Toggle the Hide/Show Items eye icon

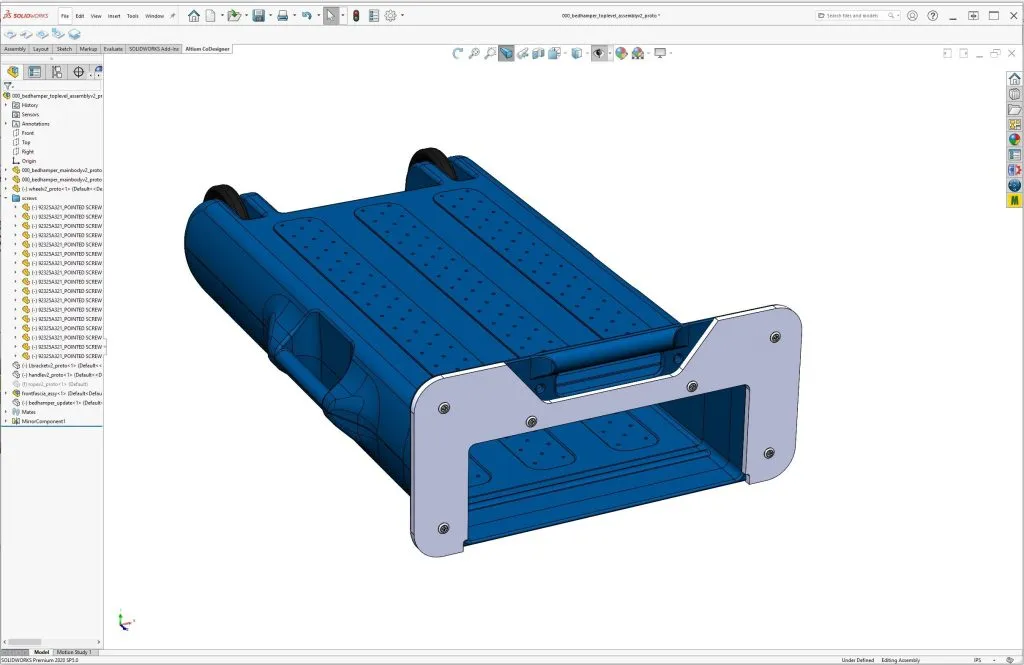point(599,52)
